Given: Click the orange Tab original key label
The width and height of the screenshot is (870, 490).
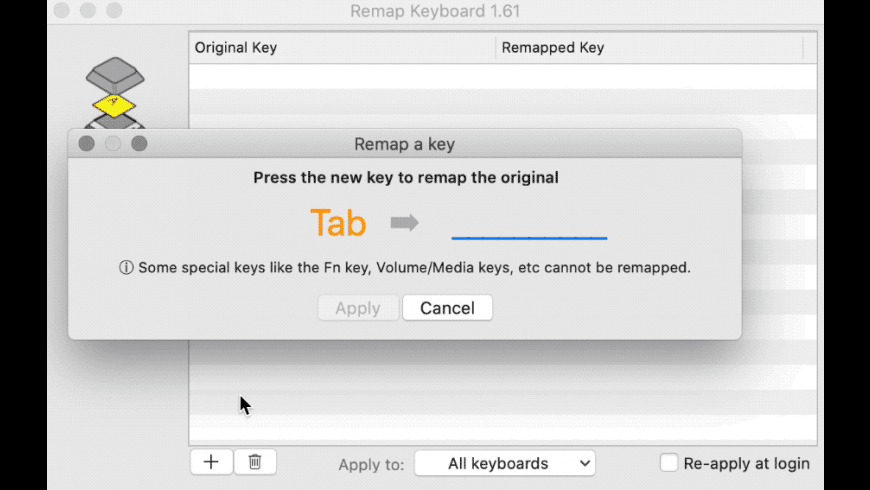Looking at the screenshot, I should coord(338,223).
